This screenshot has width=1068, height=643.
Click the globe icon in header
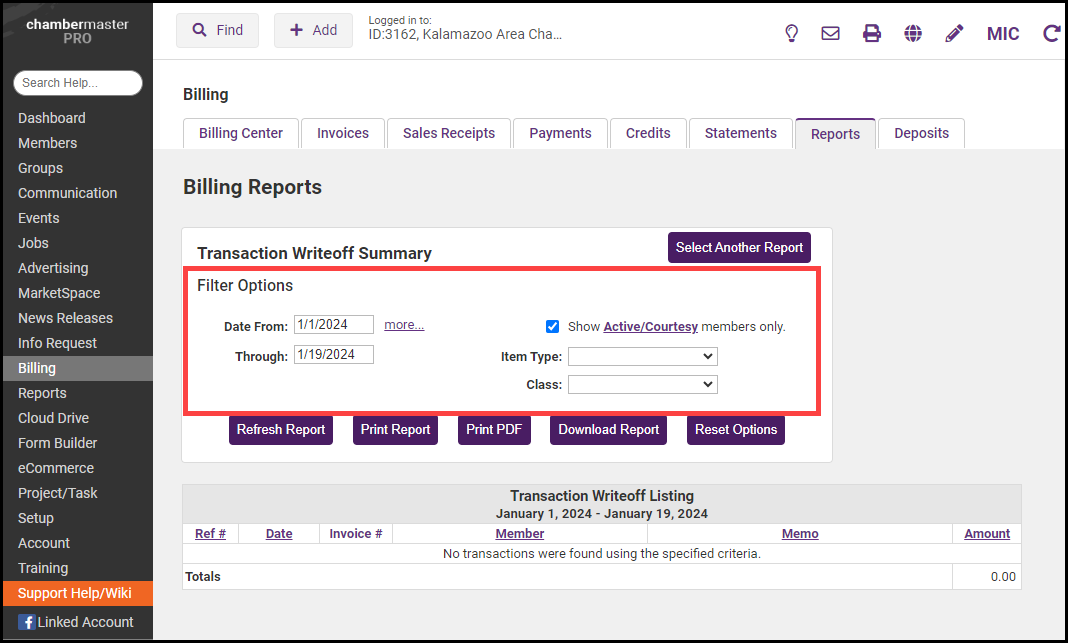[913, 33]
